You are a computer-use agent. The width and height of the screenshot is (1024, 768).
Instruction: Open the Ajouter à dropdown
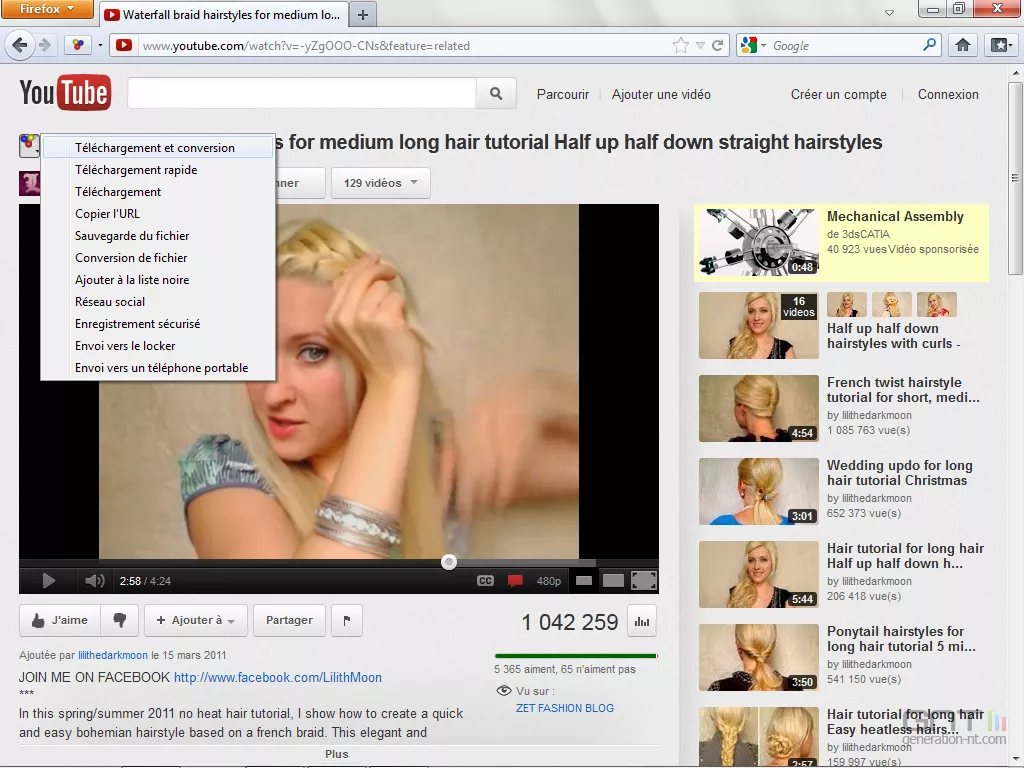pyautogui.click(x=196, y=620)
